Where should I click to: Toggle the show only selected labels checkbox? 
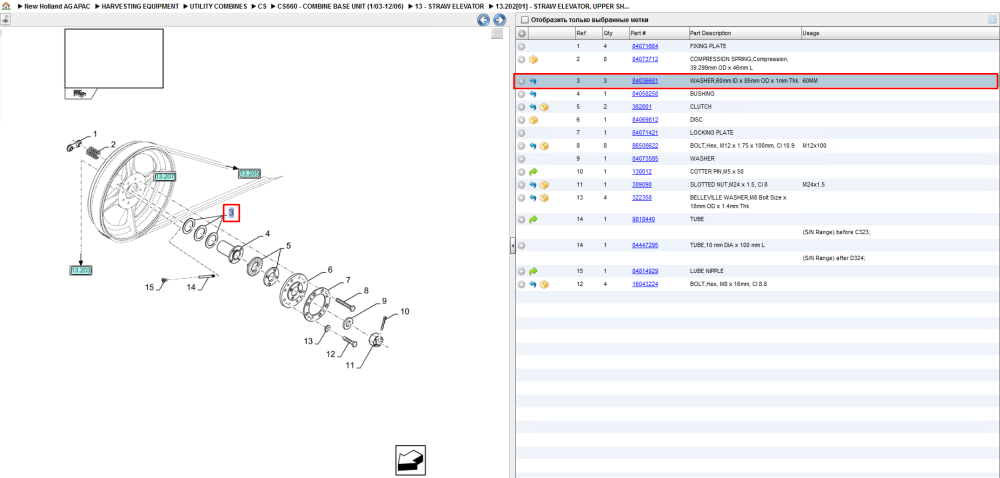click(x=524, y=20)
